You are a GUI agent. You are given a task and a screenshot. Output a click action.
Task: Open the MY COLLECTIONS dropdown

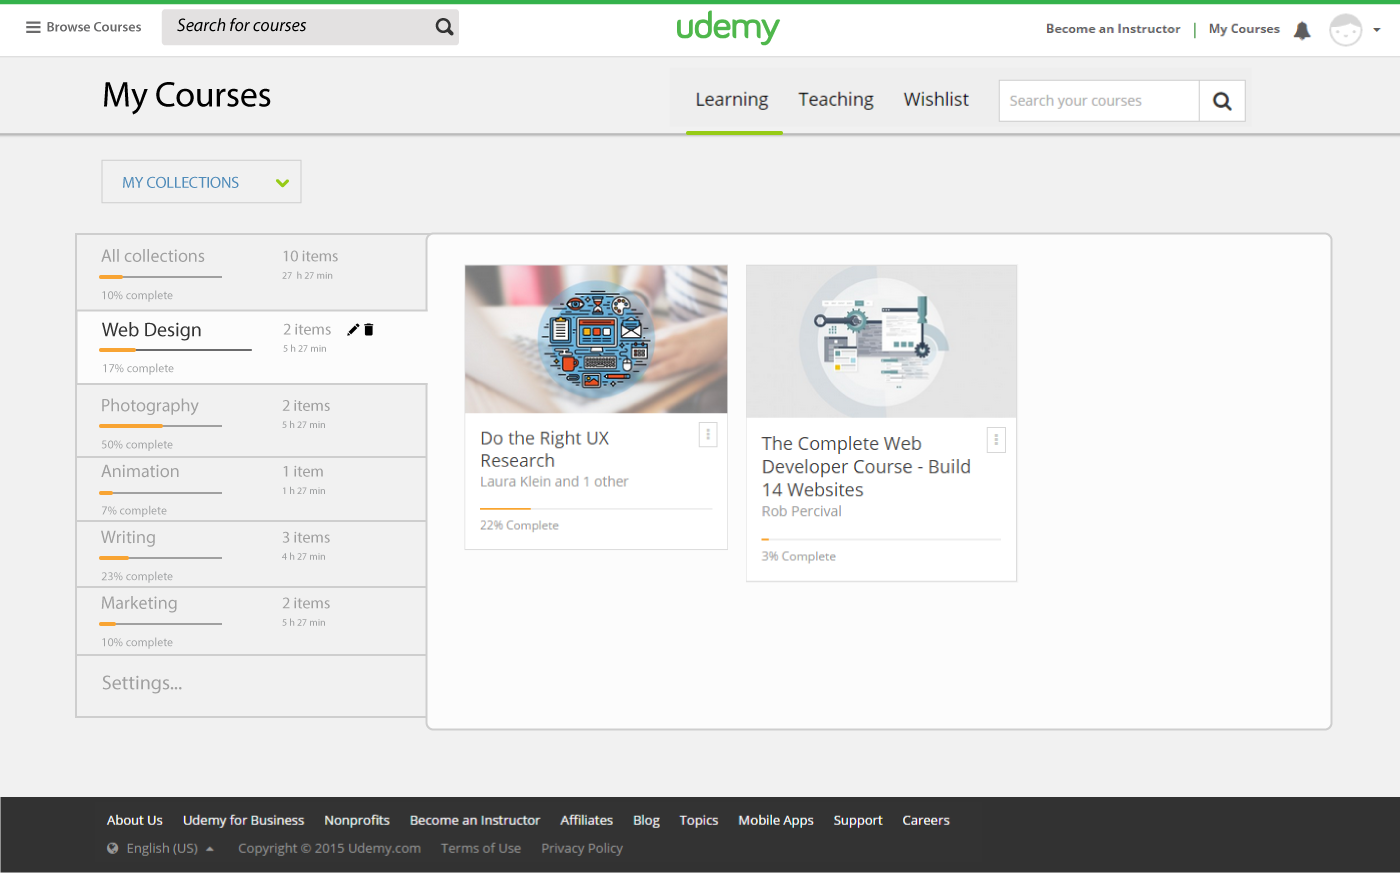coord(201,182)
